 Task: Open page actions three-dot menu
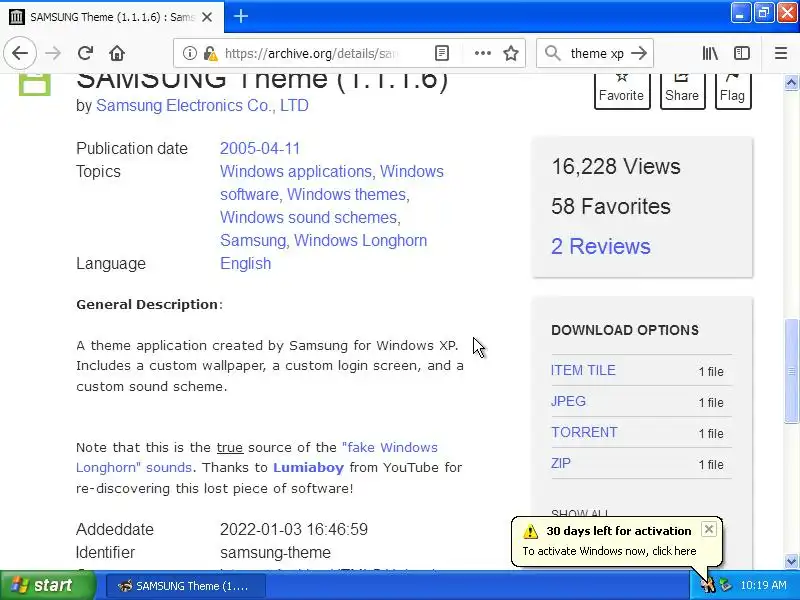(x=482, y=53)
